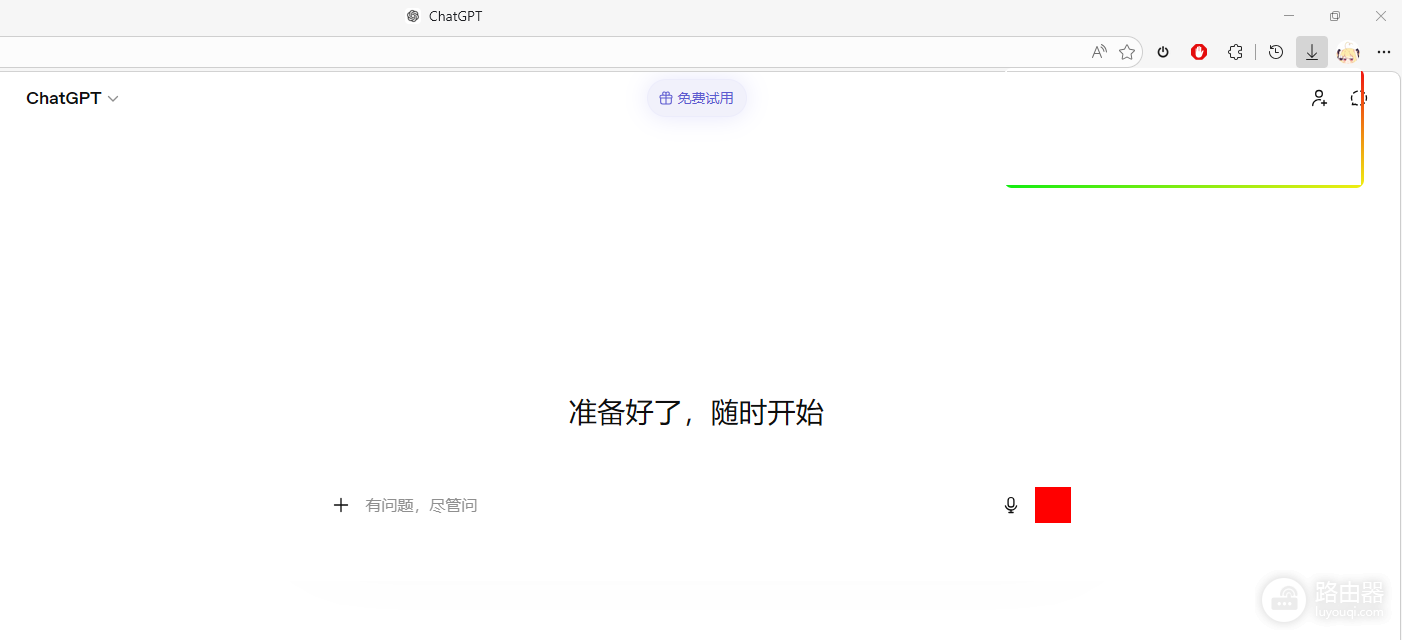The image size is (1402, 640).
Task: Click the 免费试用 free trial button
Action: coord(696,98)
